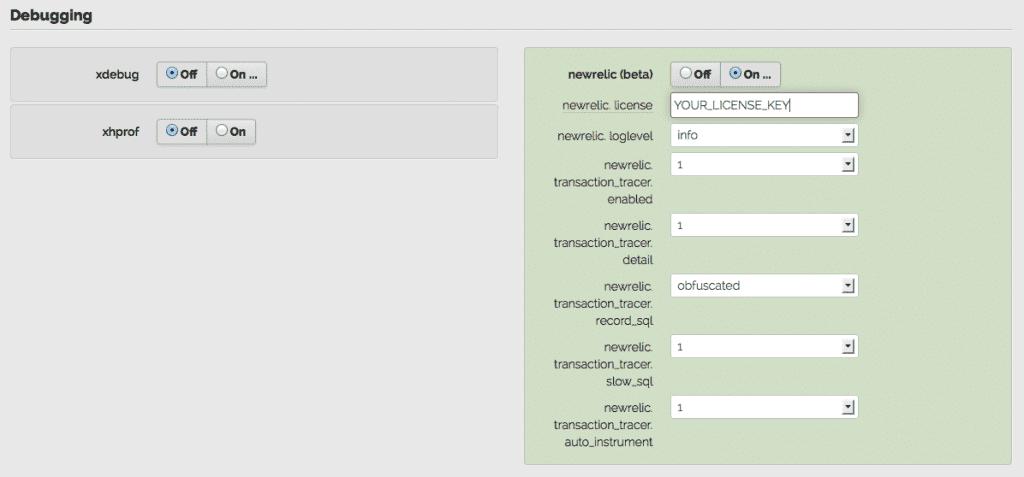This screenshot has width=1024, height=477.
Task: Click the xdebug label
Action: pyautogui.click(x=117, y=74)
